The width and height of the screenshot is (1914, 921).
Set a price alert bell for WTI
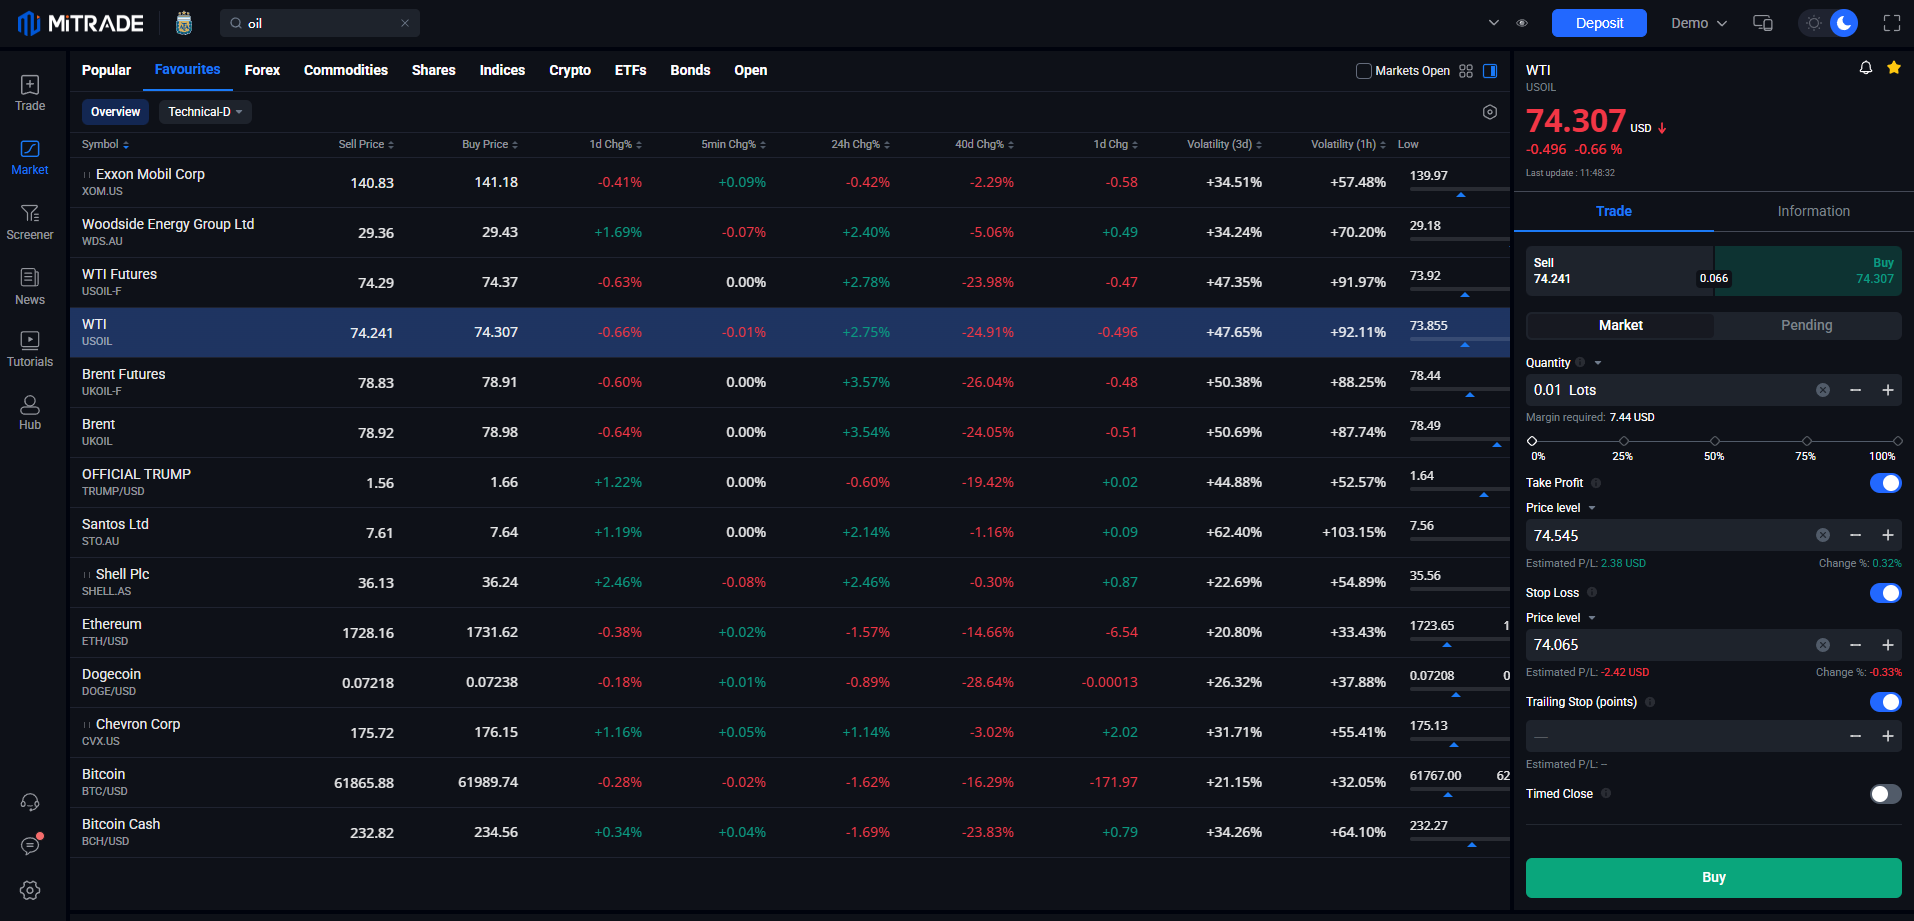pyautogui.click(x=1866, y=68)
